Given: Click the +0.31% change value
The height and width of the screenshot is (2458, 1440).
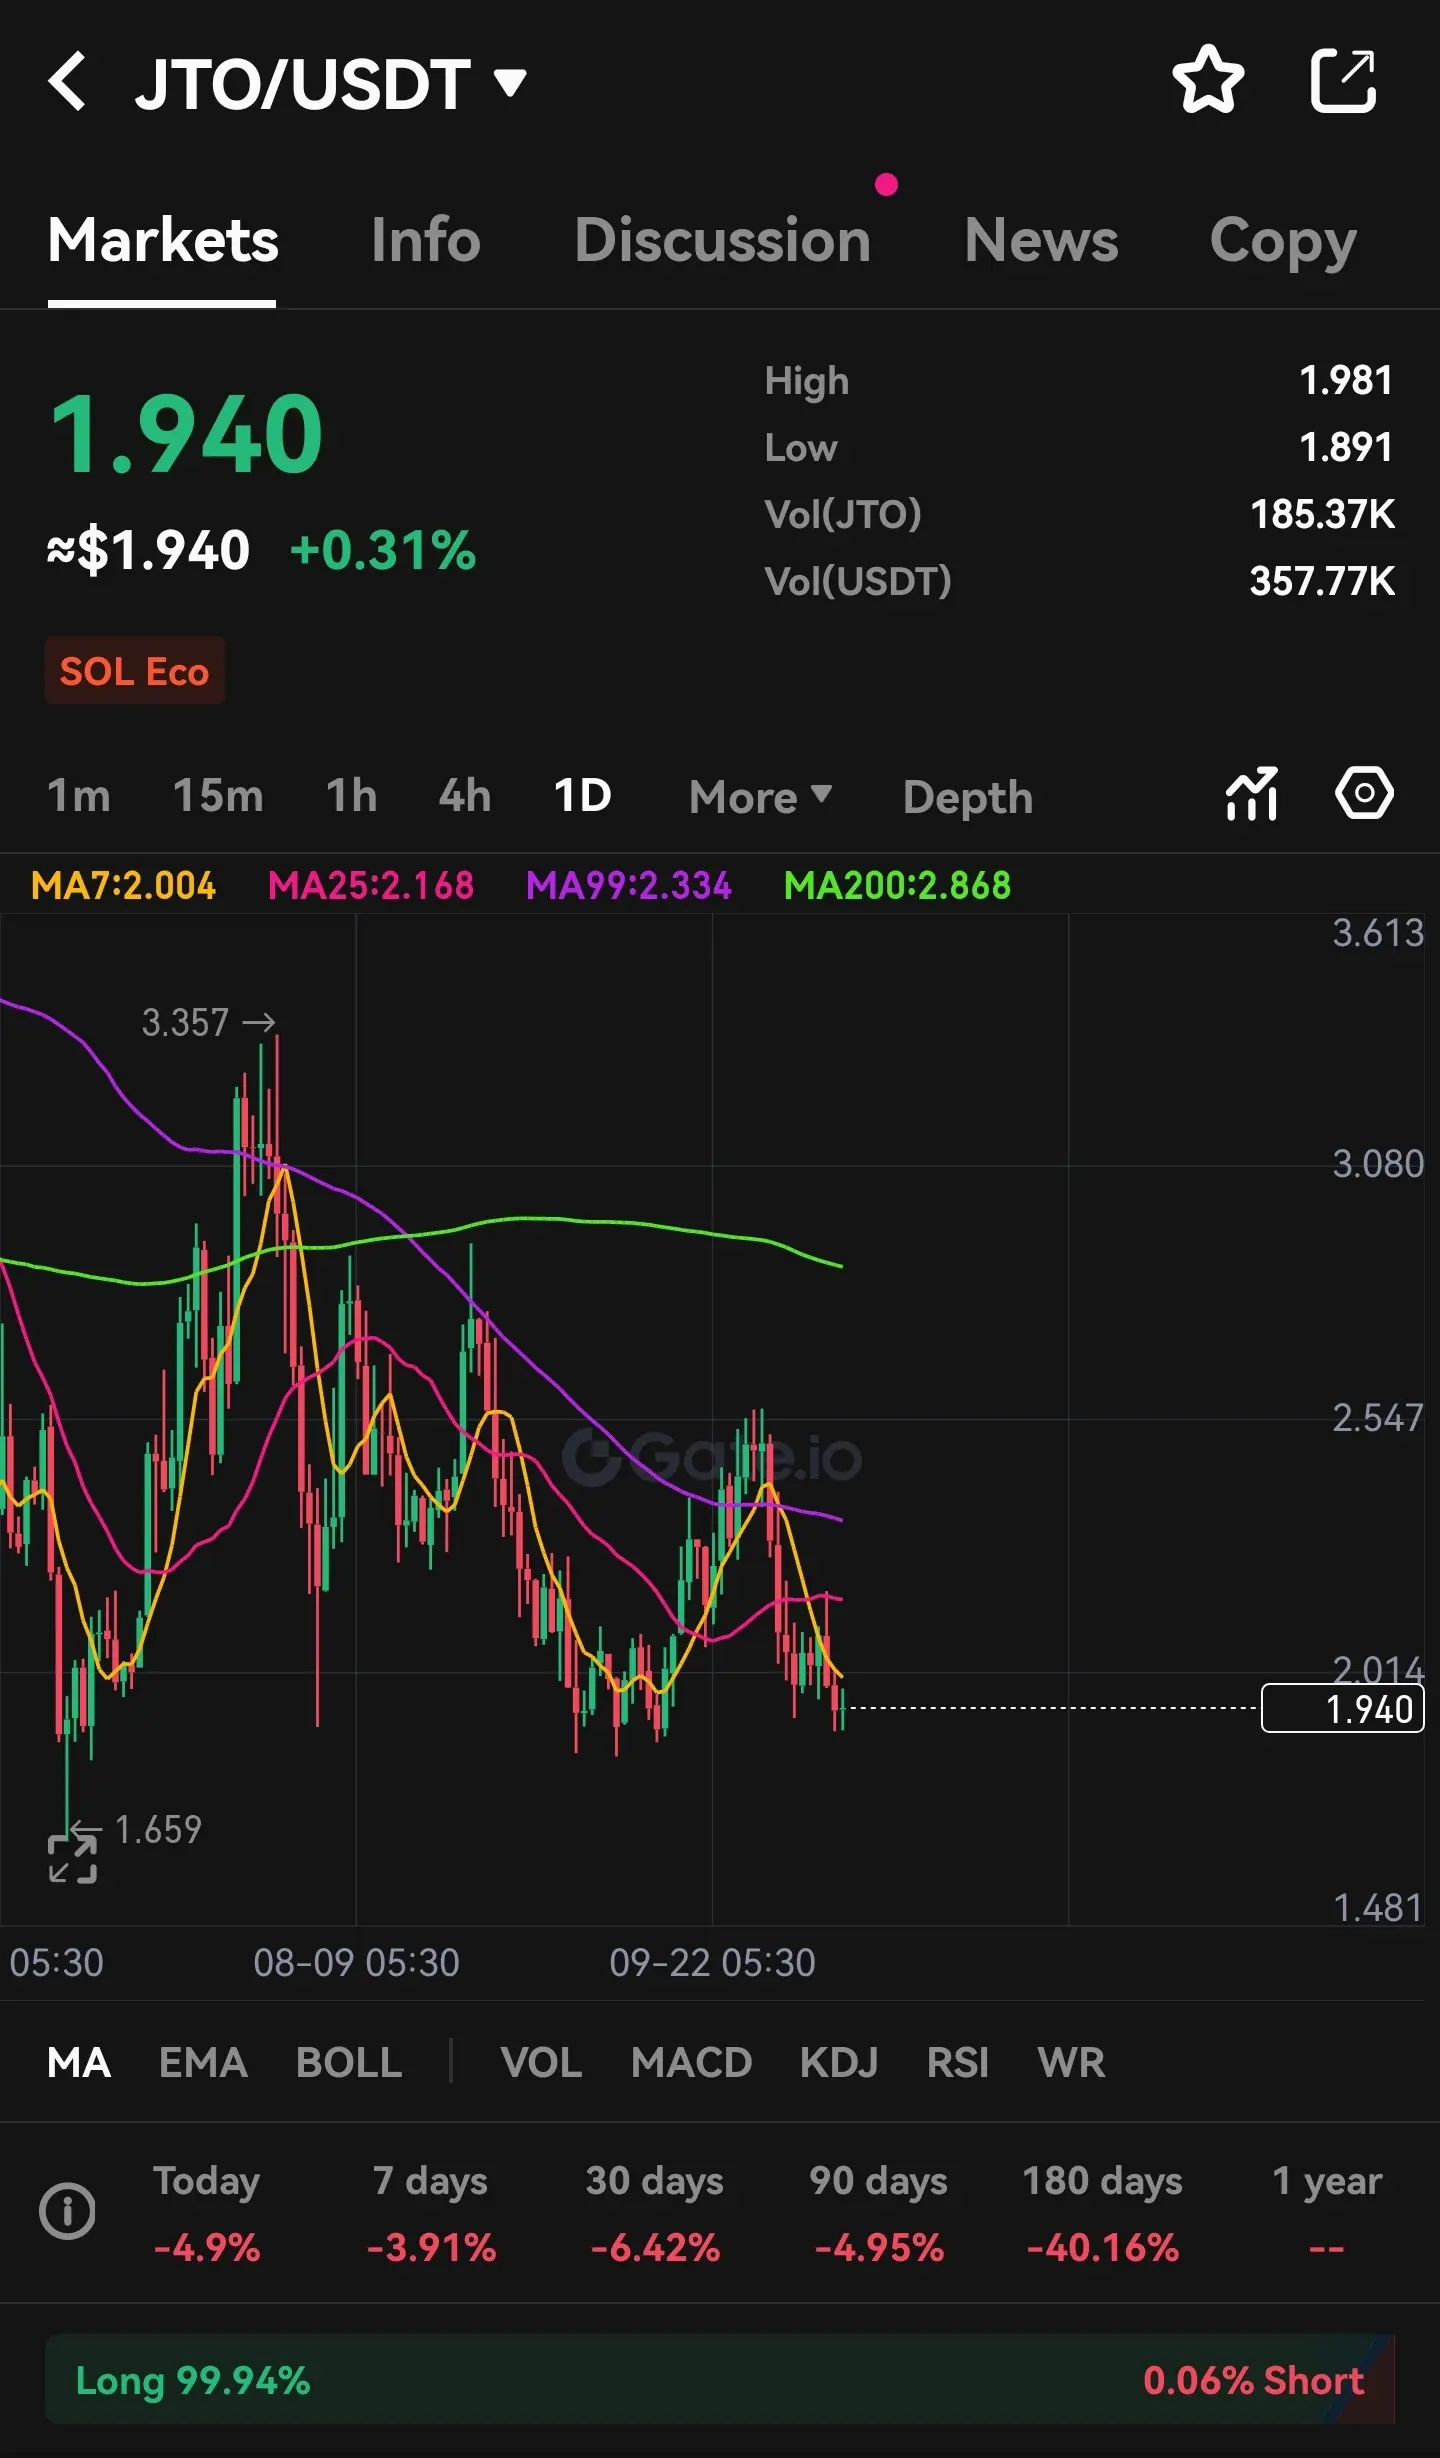Looking at the screenshot, I should click(382, 551).
